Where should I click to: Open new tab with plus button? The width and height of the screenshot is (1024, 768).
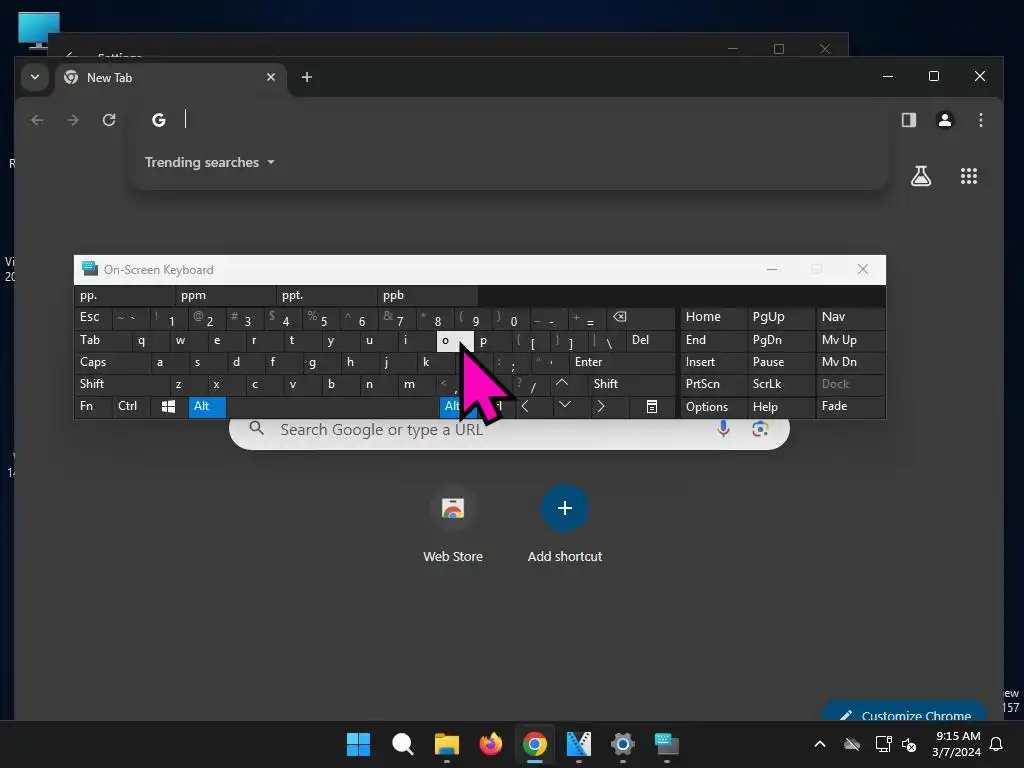click(306, 77)
